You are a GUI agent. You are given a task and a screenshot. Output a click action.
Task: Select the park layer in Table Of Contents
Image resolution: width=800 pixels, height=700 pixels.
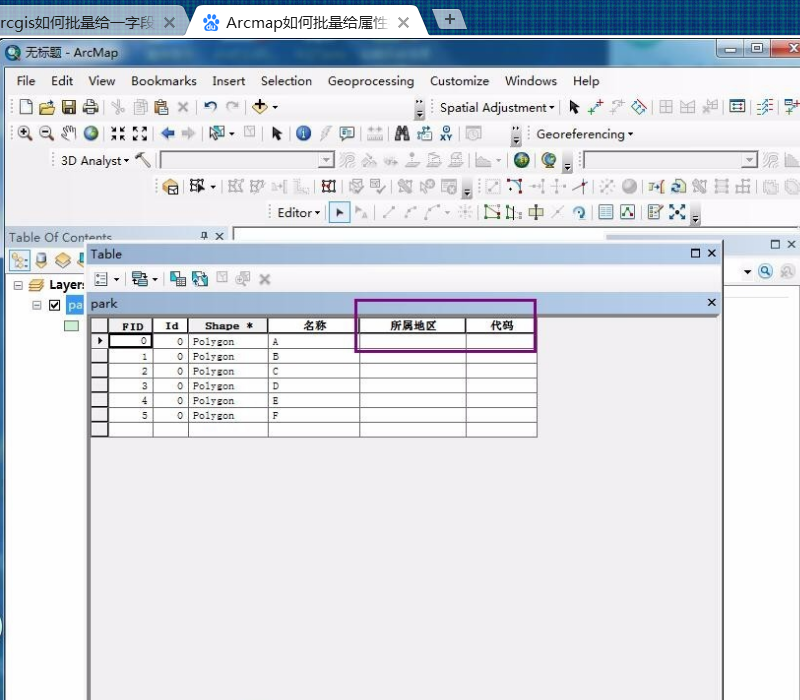click(x=75, y=305)
